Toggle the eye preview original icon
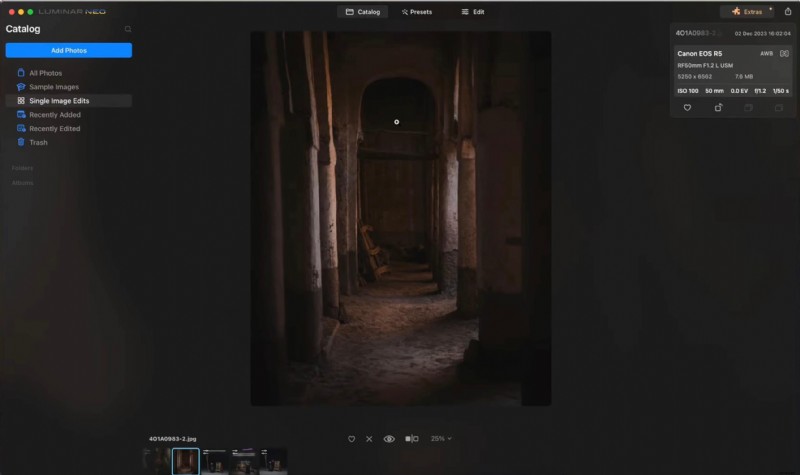Screen dimensions: 800x475 point(389,439)
